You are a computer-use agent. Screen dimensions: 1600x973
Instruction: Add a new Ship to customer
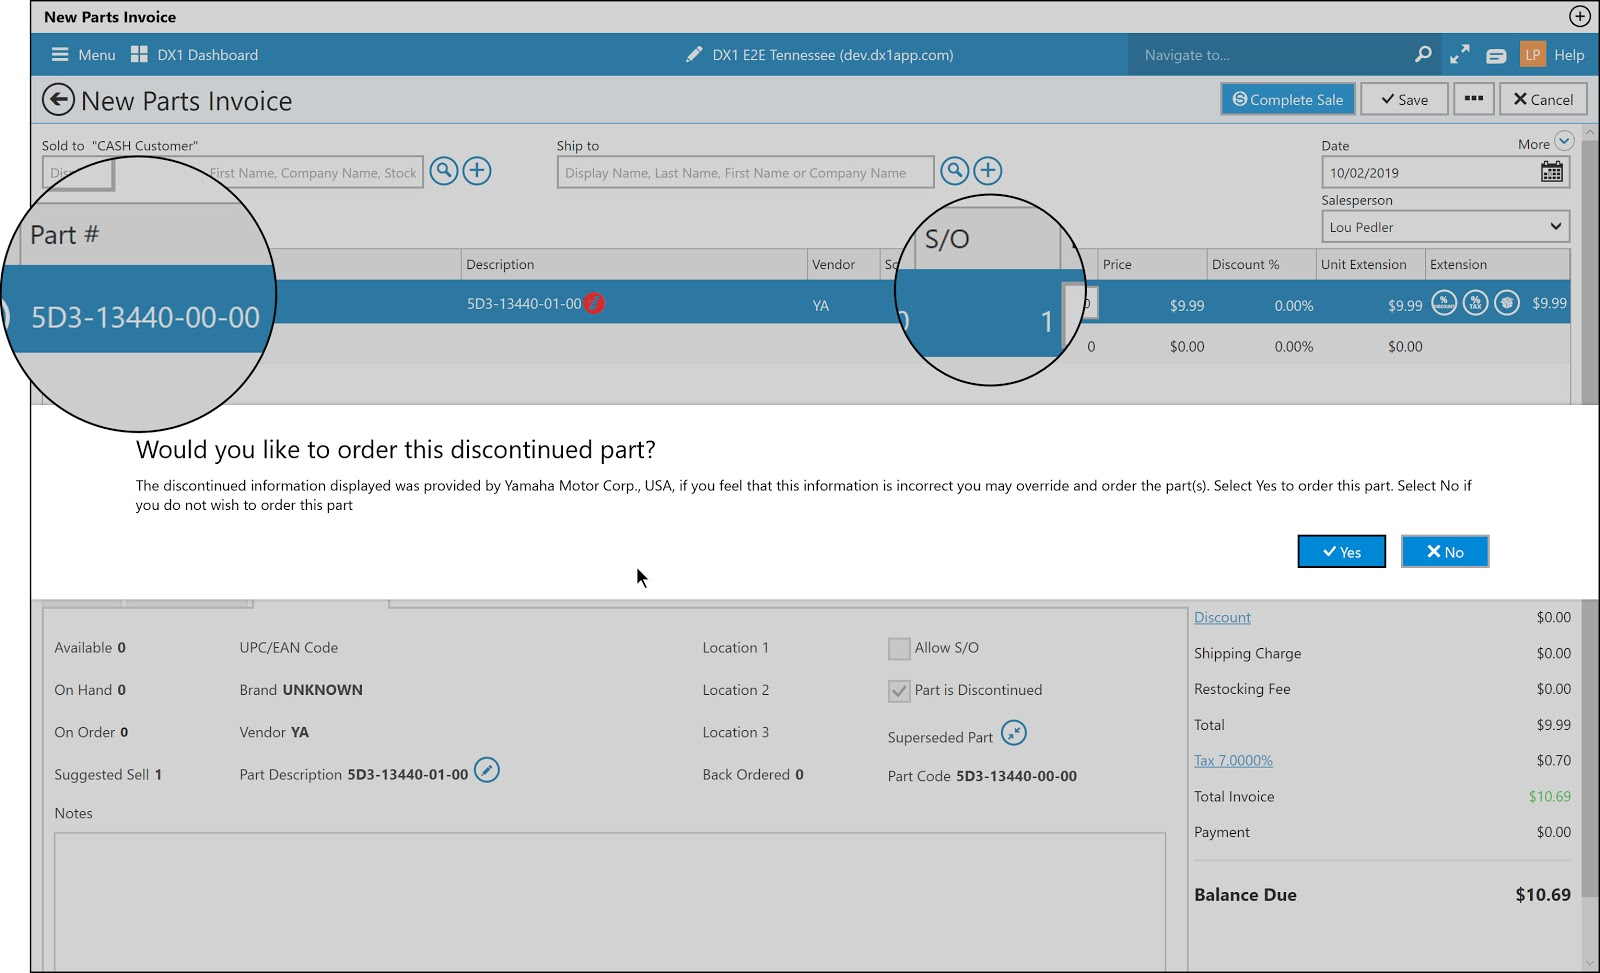pyautogui.click(x=988, y=171)
